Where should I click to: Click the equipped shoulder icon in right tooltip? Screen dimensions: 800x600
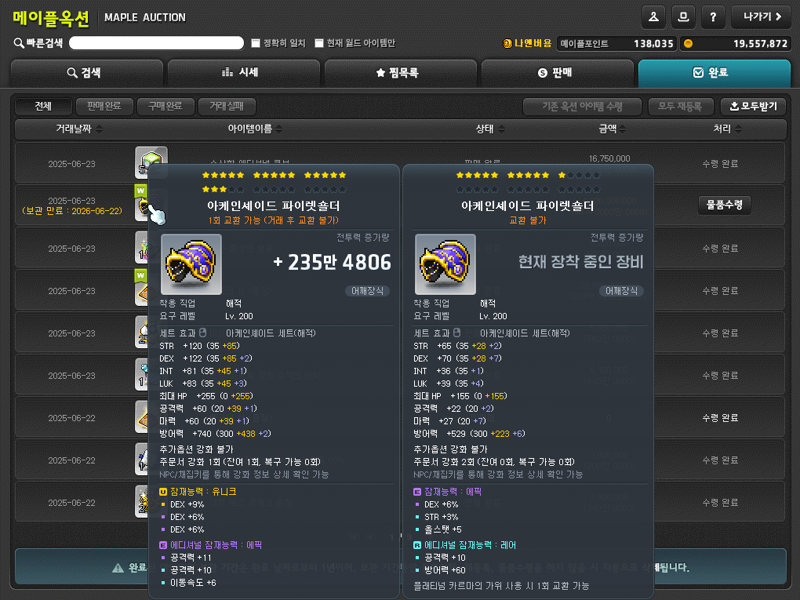445,264
